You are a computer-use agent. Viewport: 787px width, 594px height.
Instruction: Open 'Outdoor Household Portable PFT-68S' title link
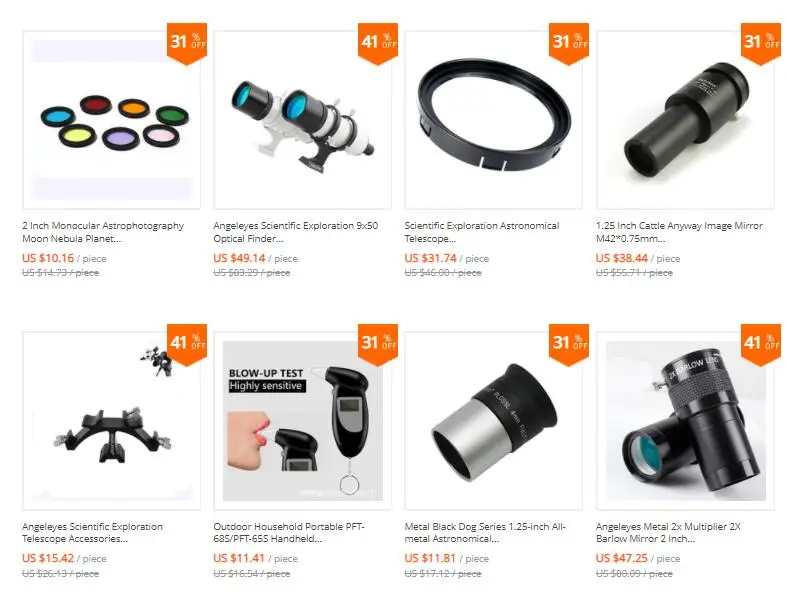(289, 532)
